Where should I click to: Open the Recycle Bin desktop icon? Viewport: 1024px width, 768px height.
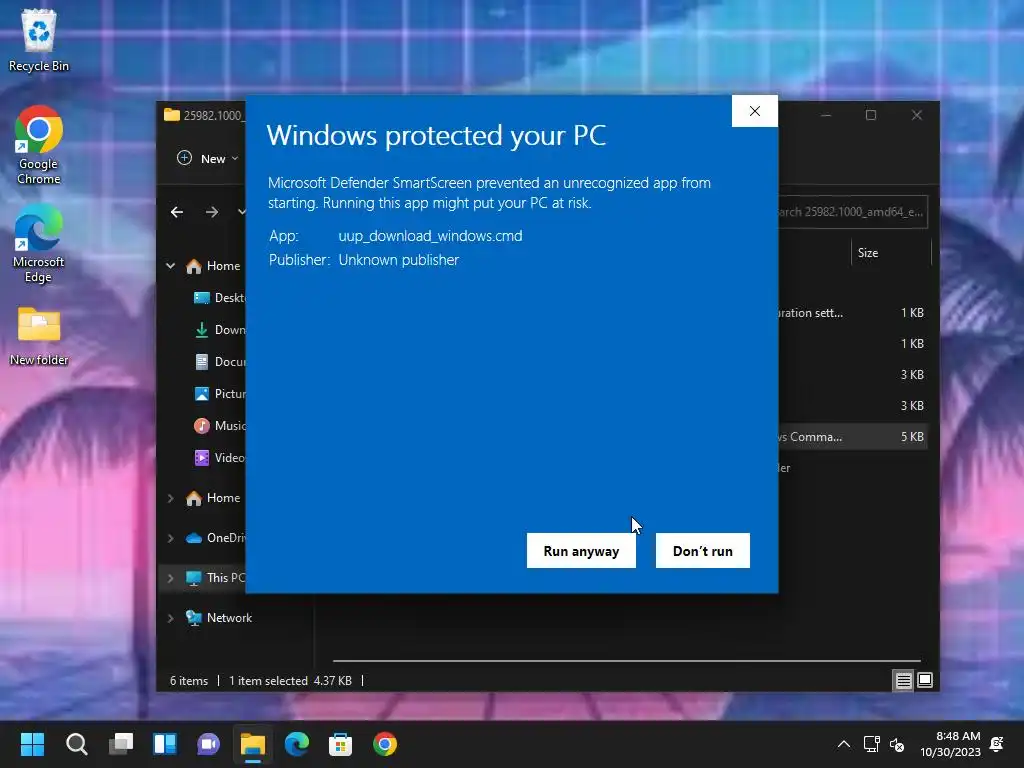click(x=39, y=40)
